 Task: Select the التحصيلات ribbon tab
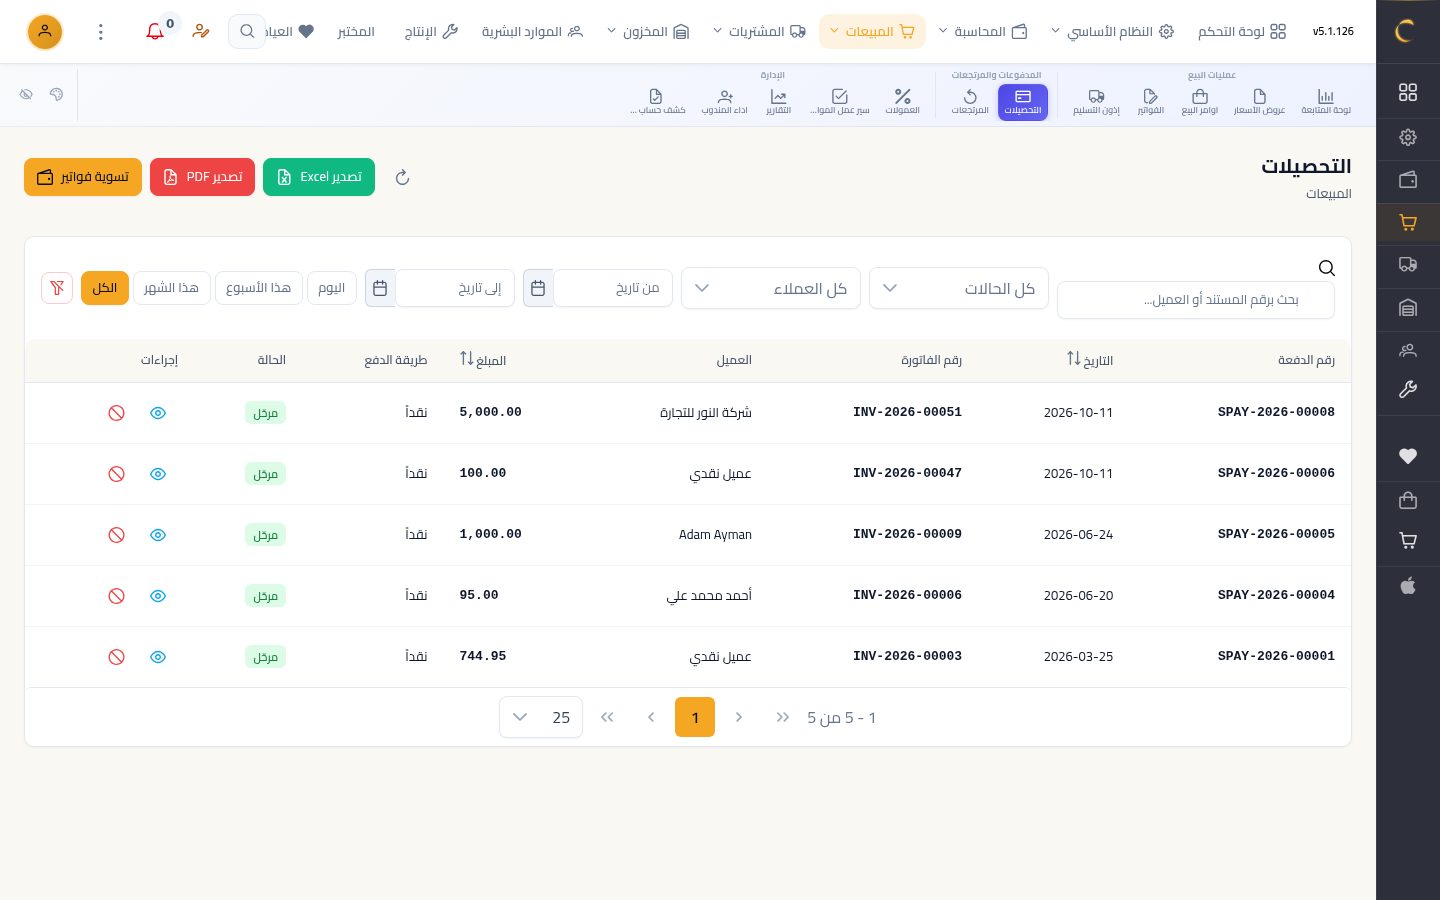pos(1023,102)
